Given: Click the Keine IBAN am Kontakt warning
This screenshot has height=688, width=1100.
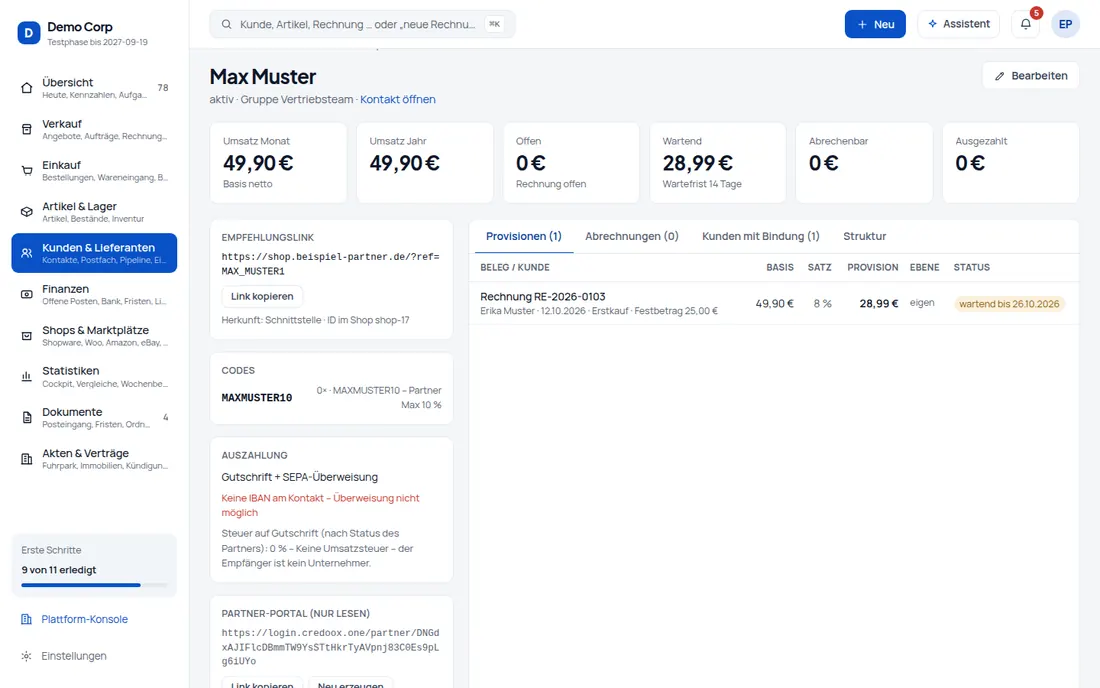Looking at the screenshot, I should [321, 505].
